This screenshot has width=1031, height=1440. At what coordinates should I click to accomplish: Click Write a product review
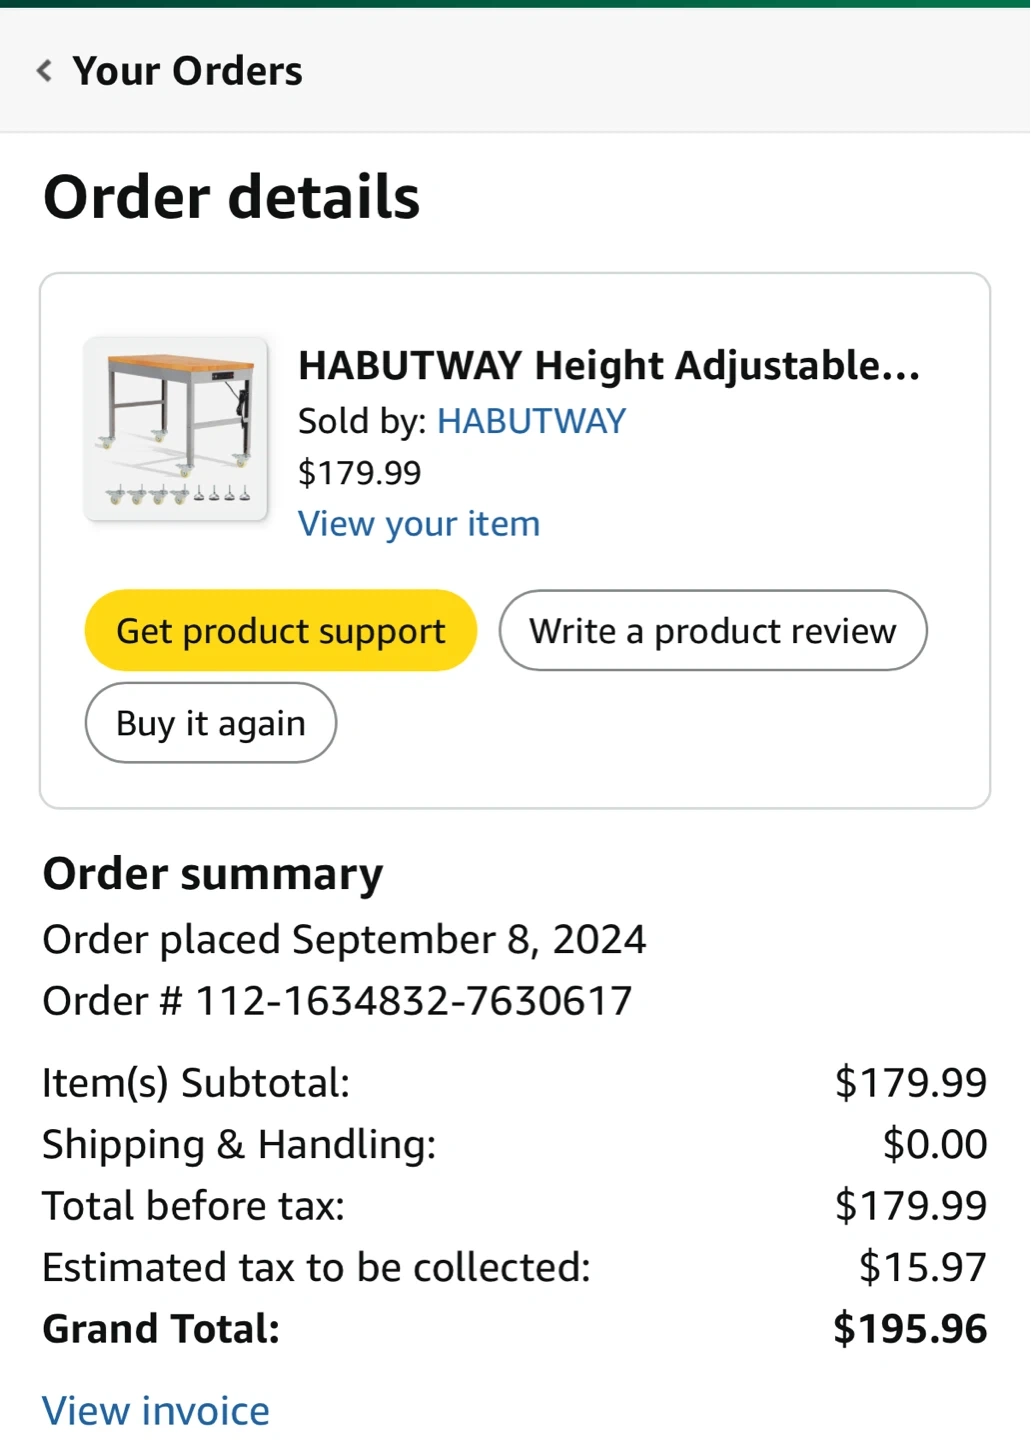(x=713, y=631)
